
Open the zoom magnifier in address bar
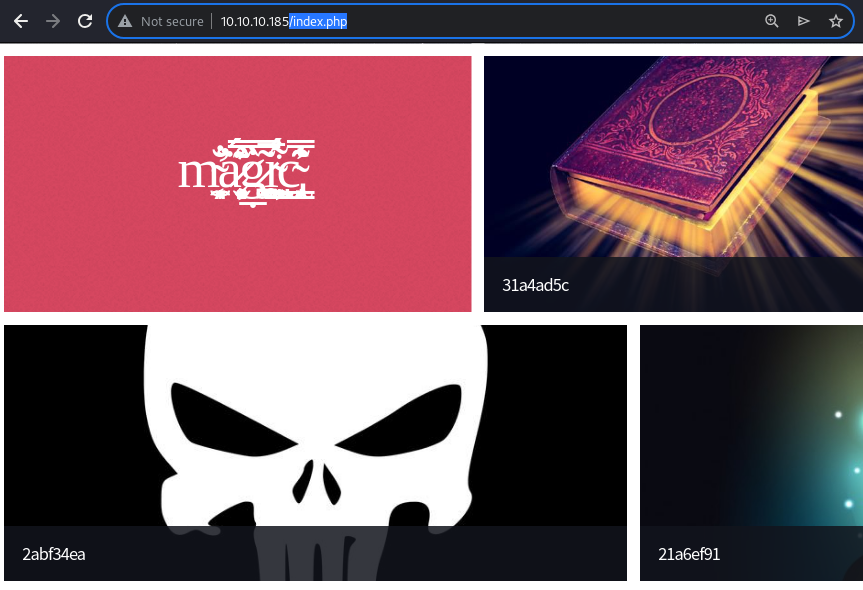[772, 21]
